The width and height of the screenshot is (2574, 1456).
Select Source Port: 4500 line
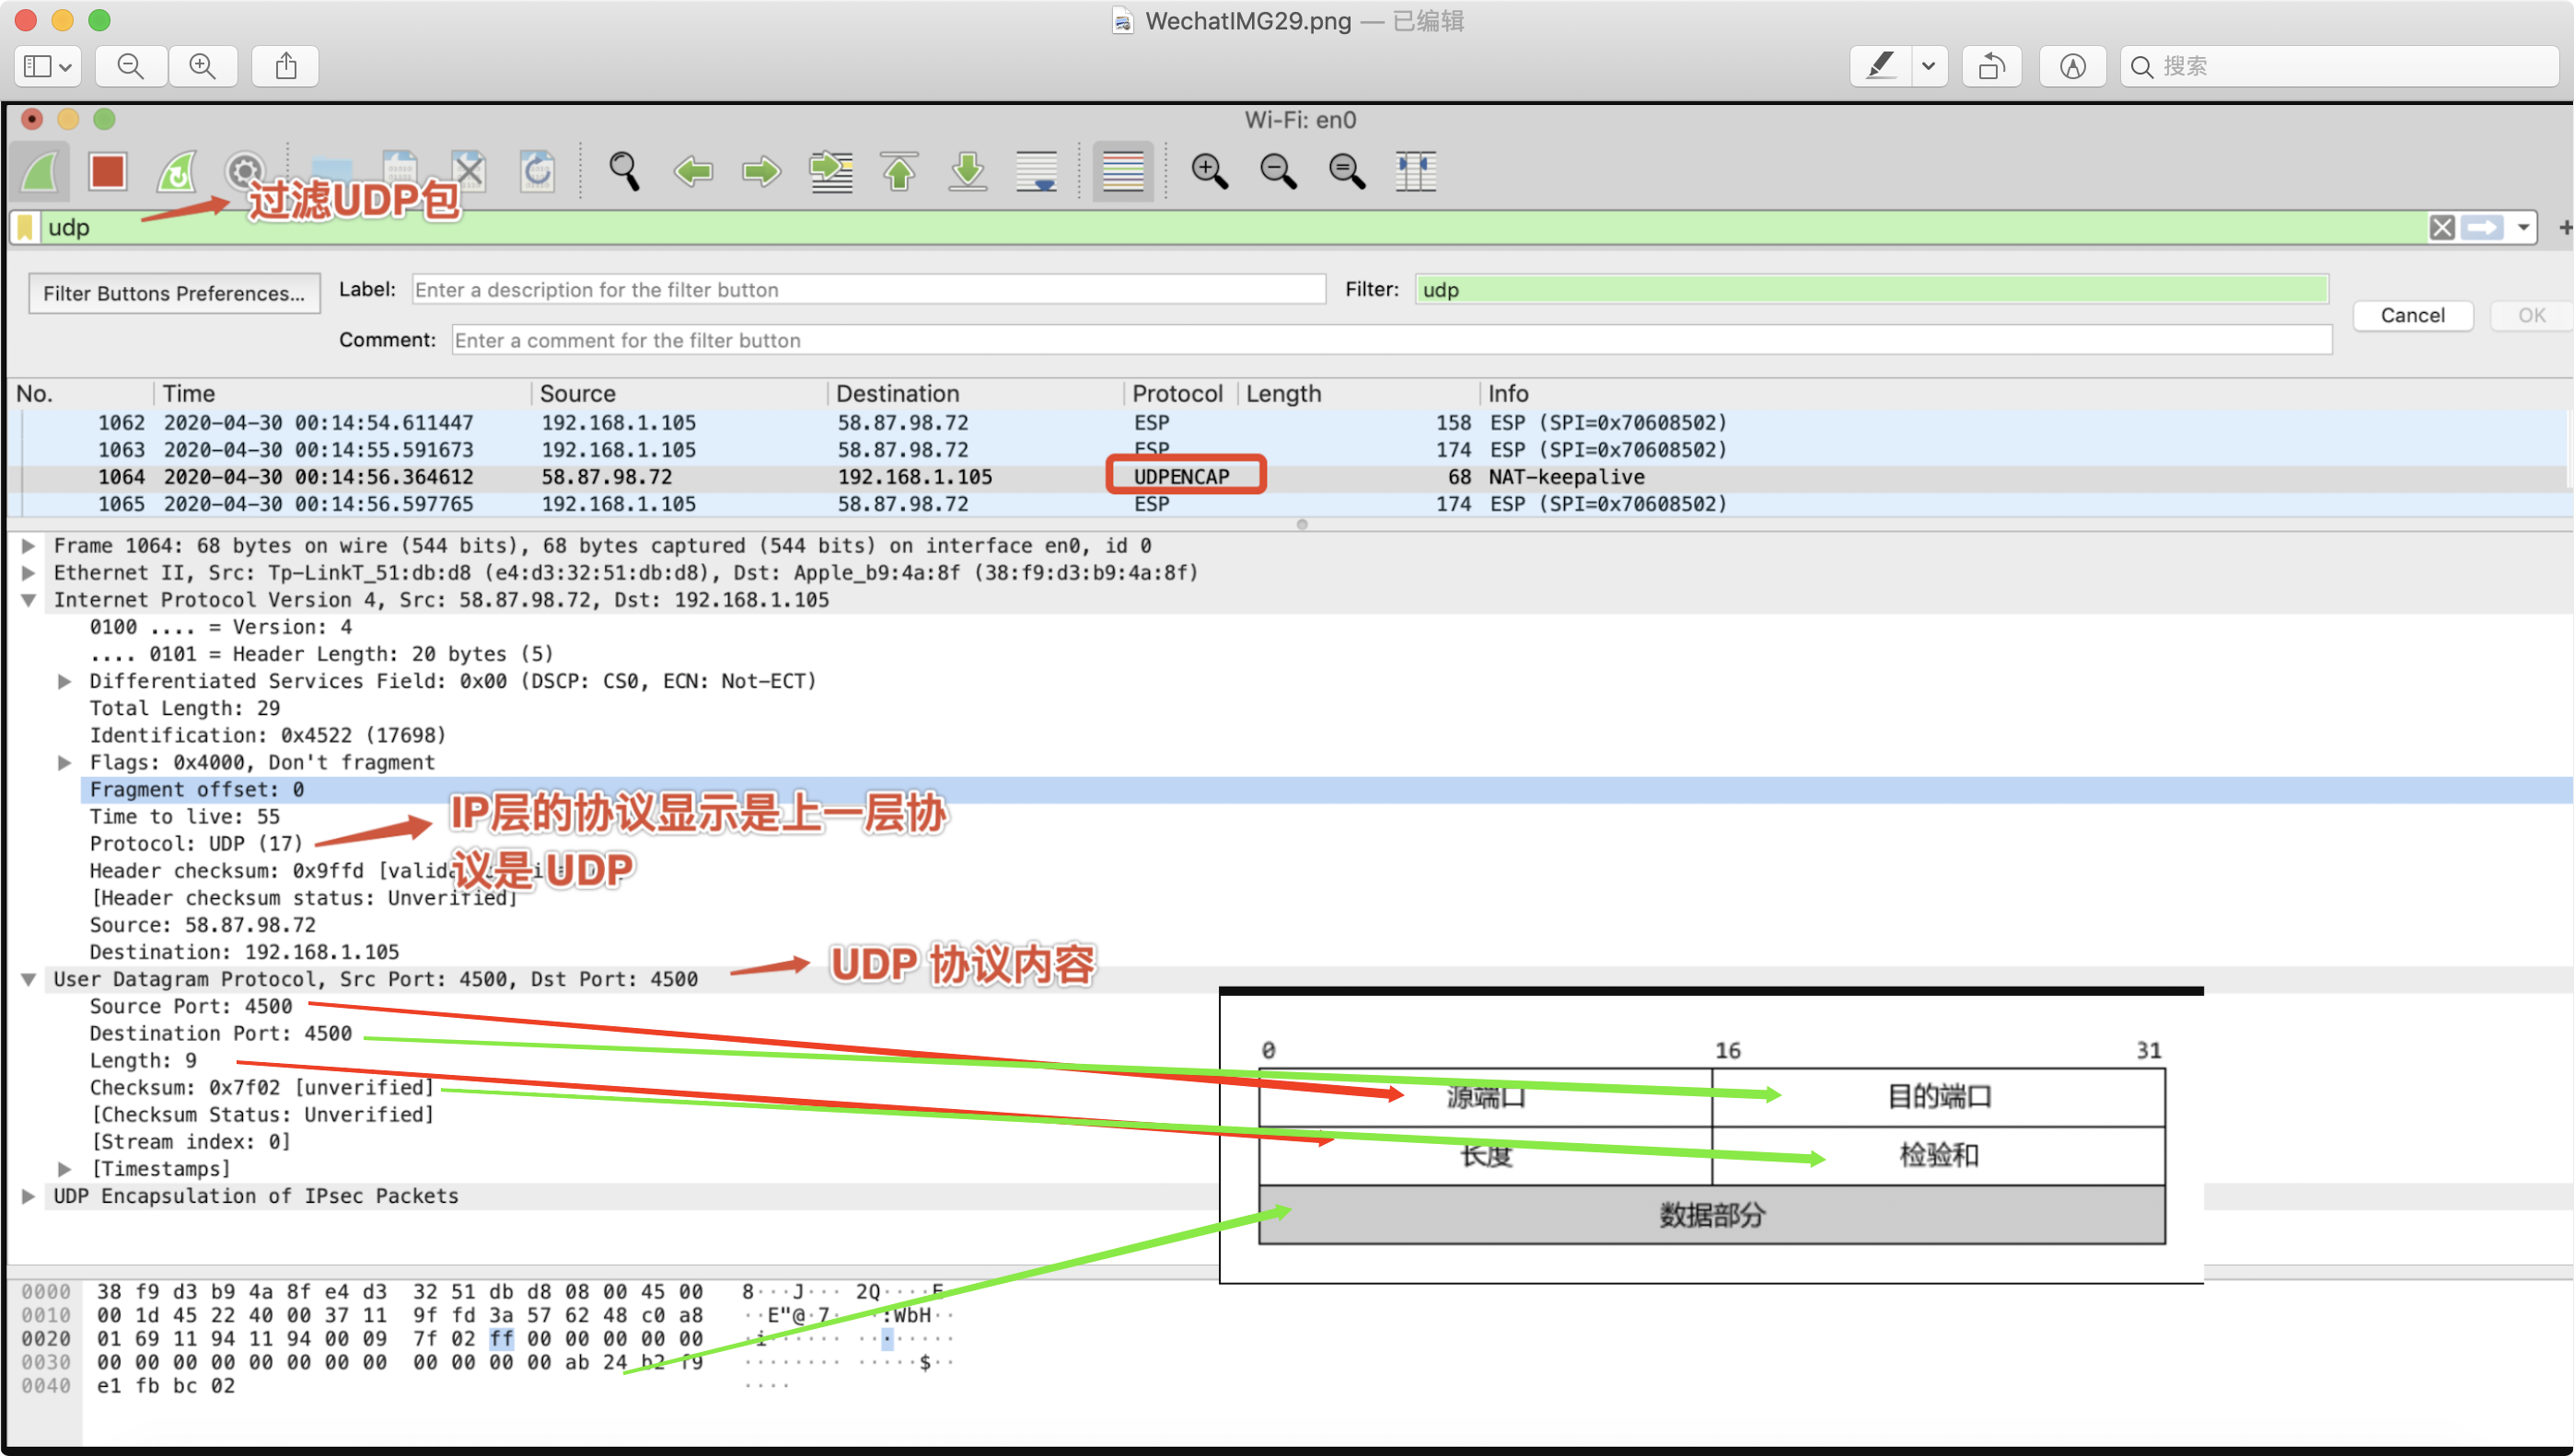click(x=191, y=1006)
